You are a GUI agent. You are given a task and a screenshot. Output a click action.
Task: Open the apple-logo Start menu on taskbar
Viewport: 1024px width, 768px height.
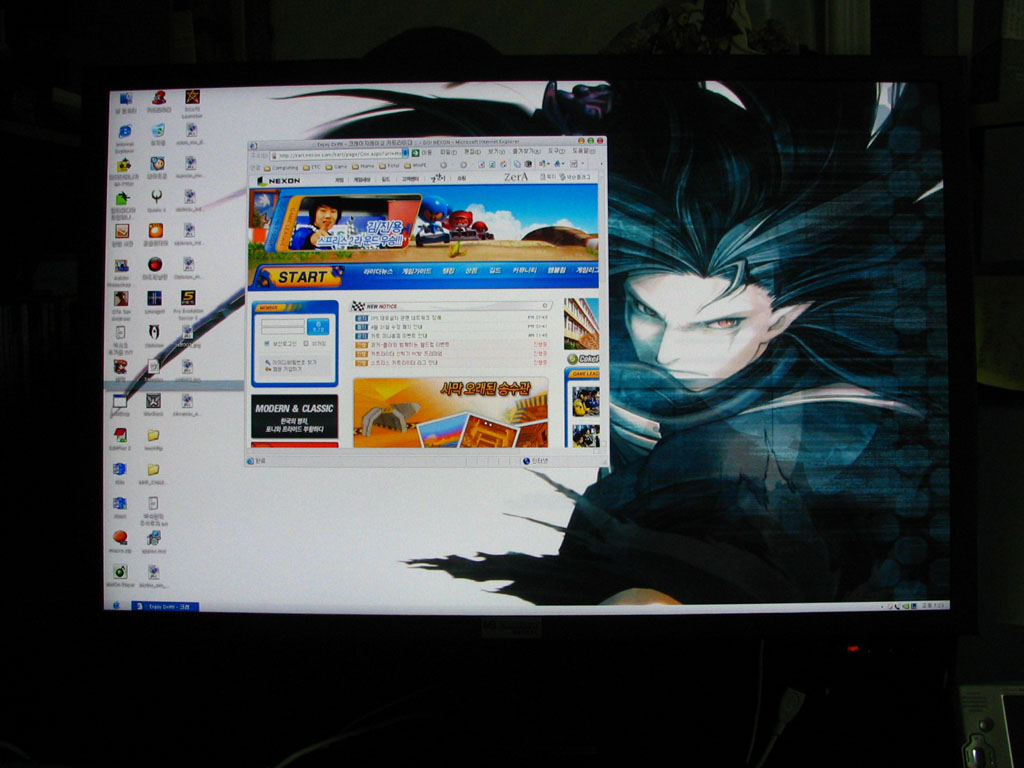point(117,605)
